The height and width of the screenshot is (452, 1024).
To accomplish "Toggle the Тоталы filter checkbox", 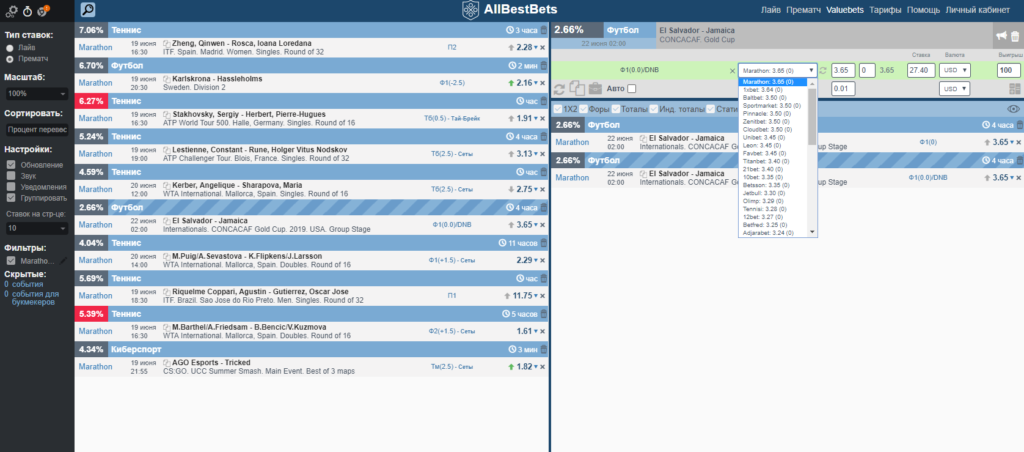I will coord(615,109).
